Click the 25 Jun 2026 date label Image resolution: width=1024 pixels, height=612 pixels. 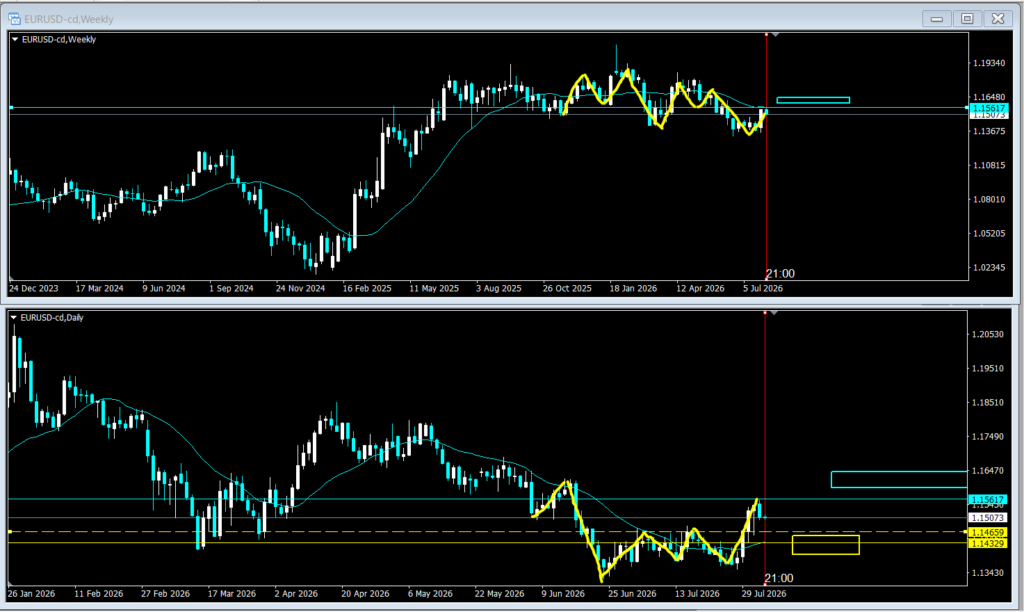click(x=632, y=594)
